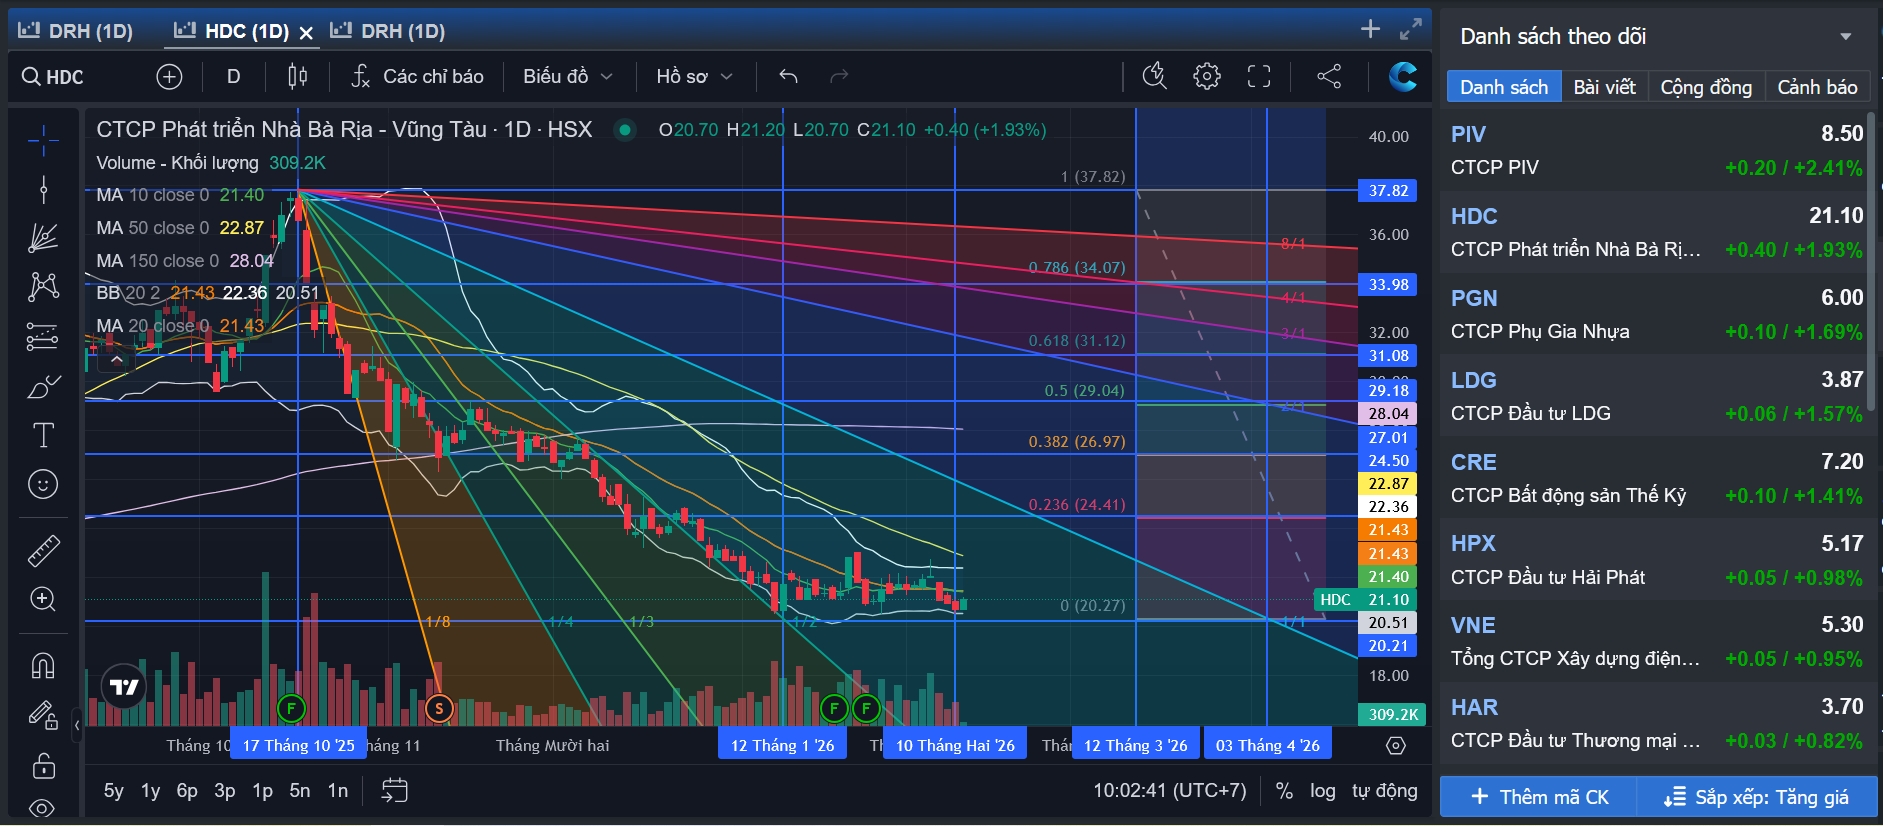Viewport: 1883px width, 826px height.
Task: Open the go to date calendar icon
Action: pos(395,791)
